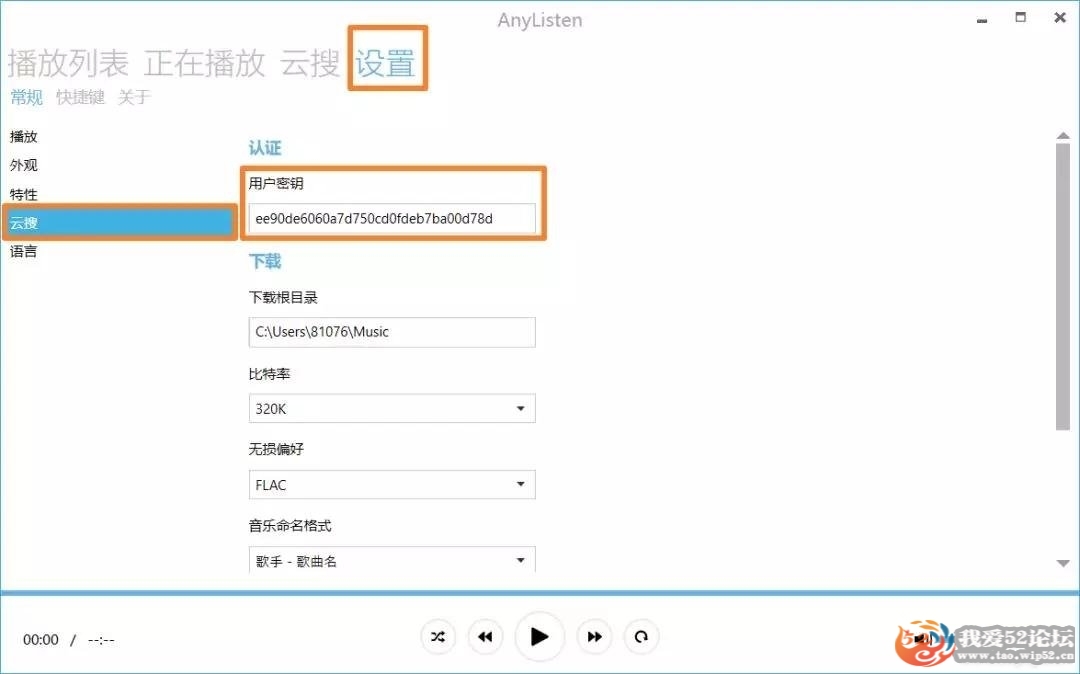The width and height of the screenshot is (1080, 674).
Task: Click the vertical scrollbar thumb
Action: point(1063,286)
